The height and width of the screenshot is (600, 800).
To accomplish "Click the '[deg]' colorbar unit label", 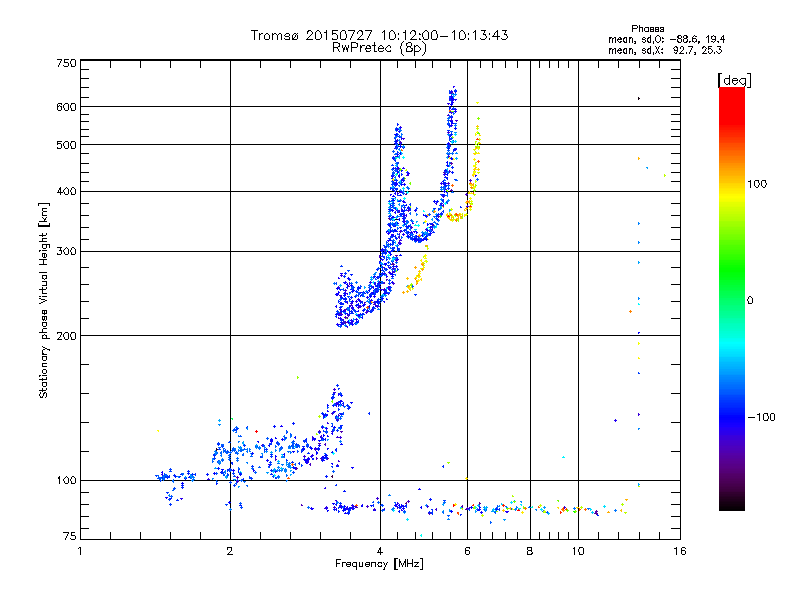I will (734, 80).
